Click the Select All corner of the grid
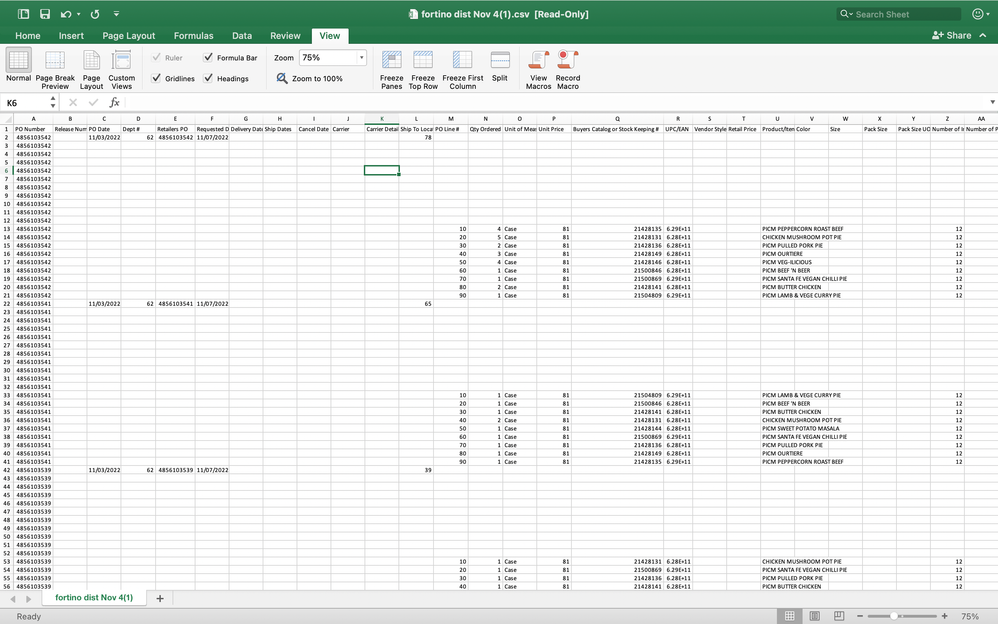 tap(6, 118)
